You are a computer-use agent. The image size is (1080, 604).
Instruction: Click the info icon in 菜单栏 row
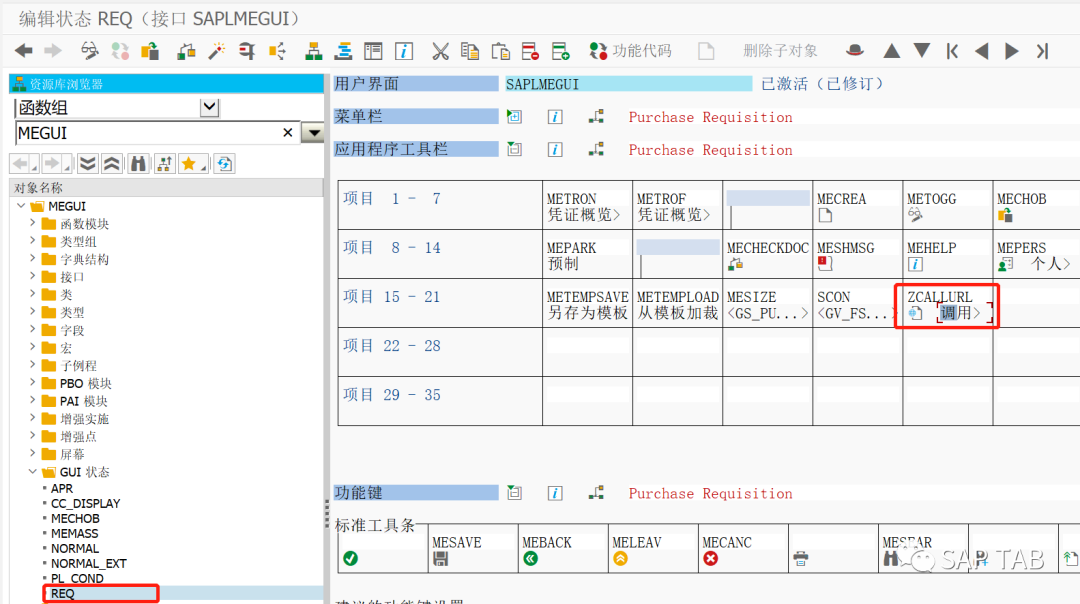[x=555, y=117]
